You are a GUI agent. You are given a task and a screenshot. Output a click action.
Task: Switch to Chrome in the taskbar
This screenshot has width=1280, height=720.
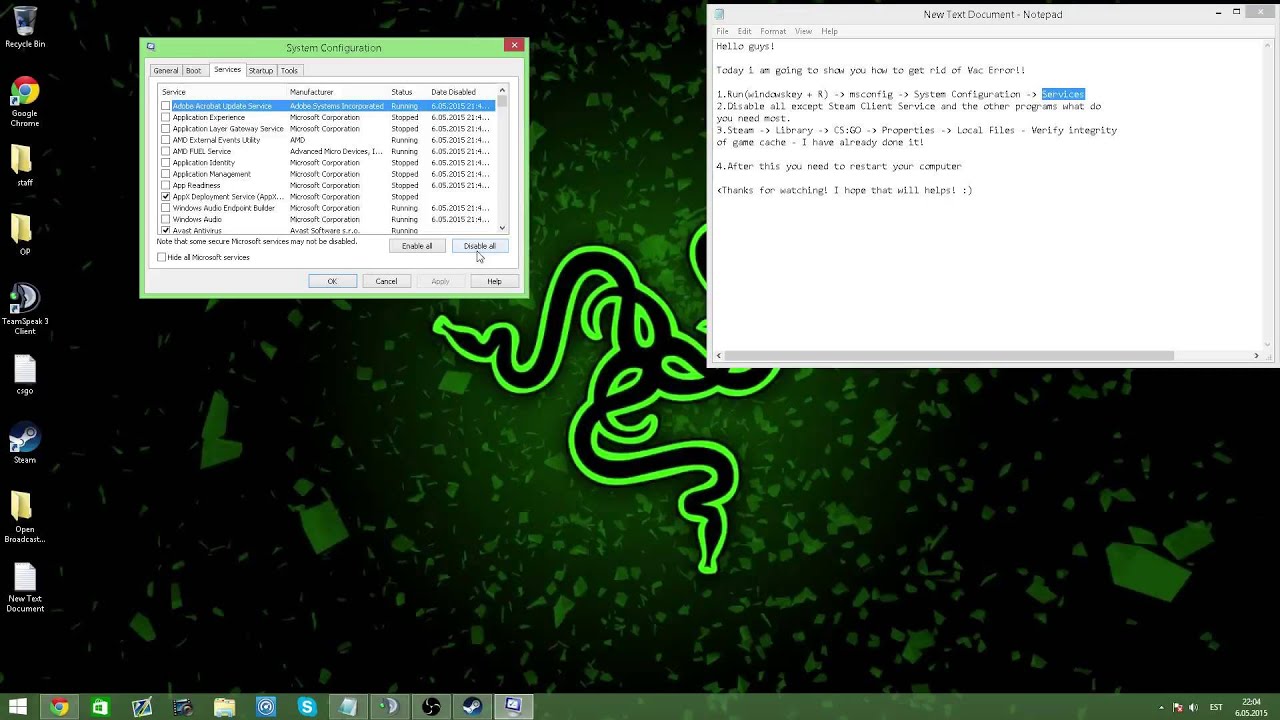pyautogui.click(x=59, y=707)
